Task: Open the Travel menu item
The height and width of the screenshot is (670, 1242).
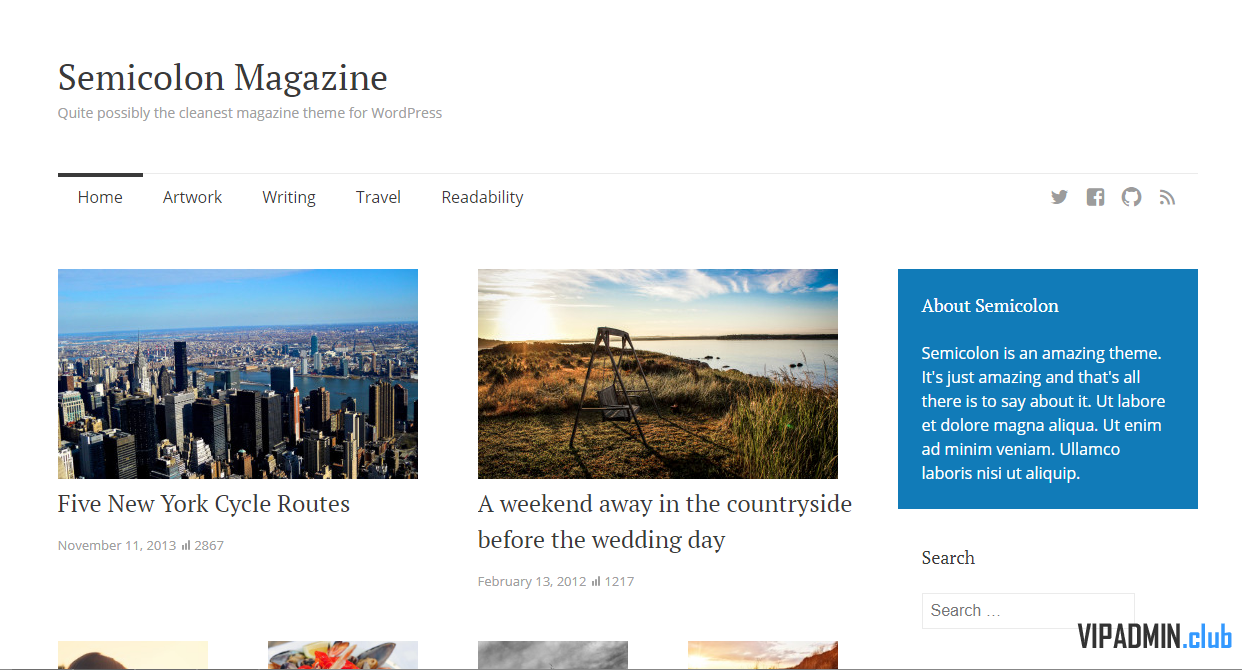Action: coord(378,197)
